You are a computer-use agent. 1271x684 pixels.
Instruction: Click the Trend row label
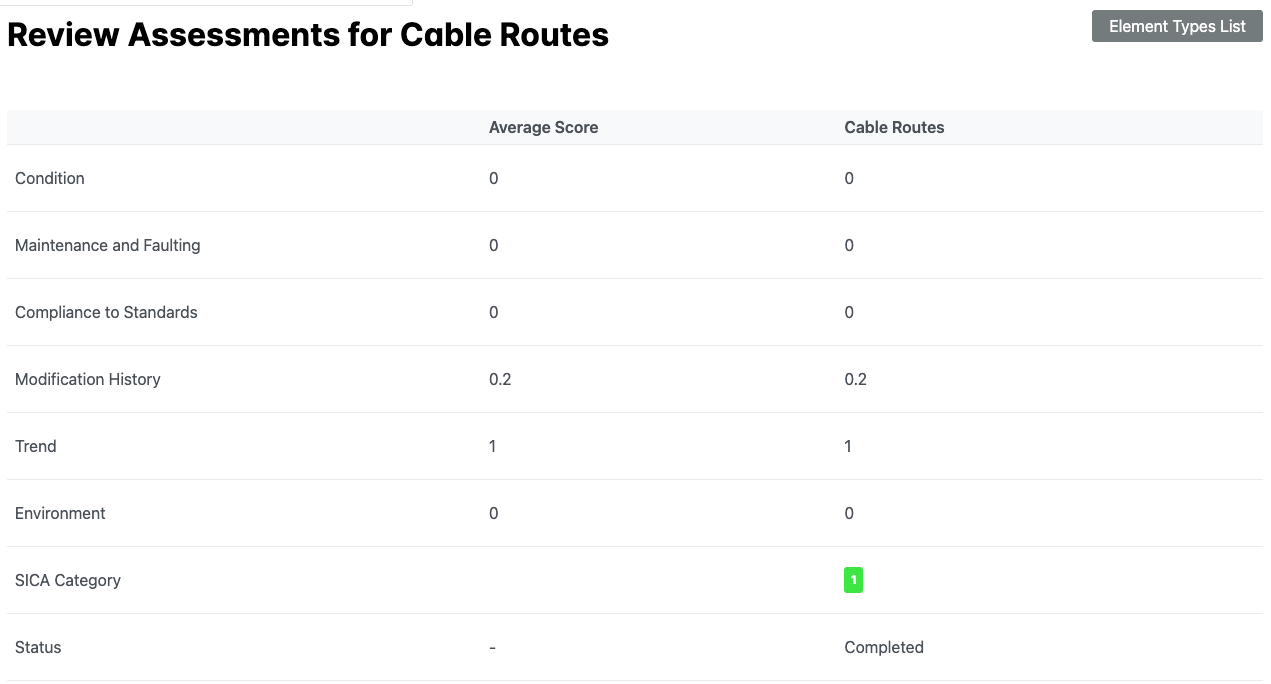(36, 446)
